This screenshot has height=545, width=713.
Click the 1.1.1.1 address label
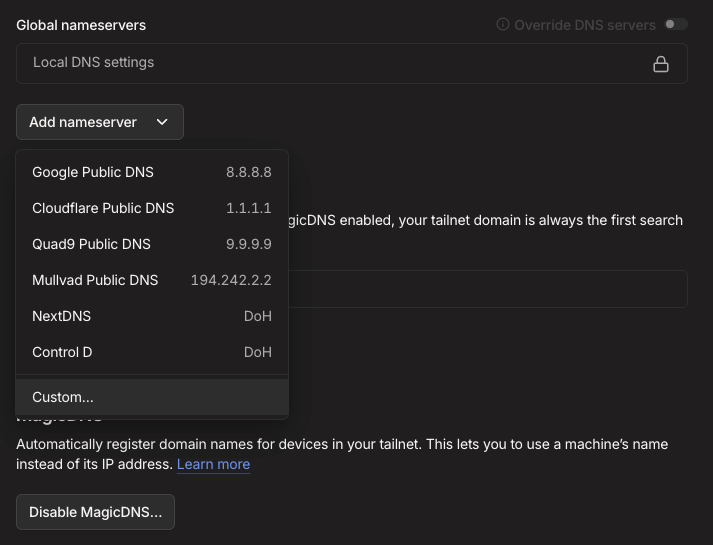[248, 208]
